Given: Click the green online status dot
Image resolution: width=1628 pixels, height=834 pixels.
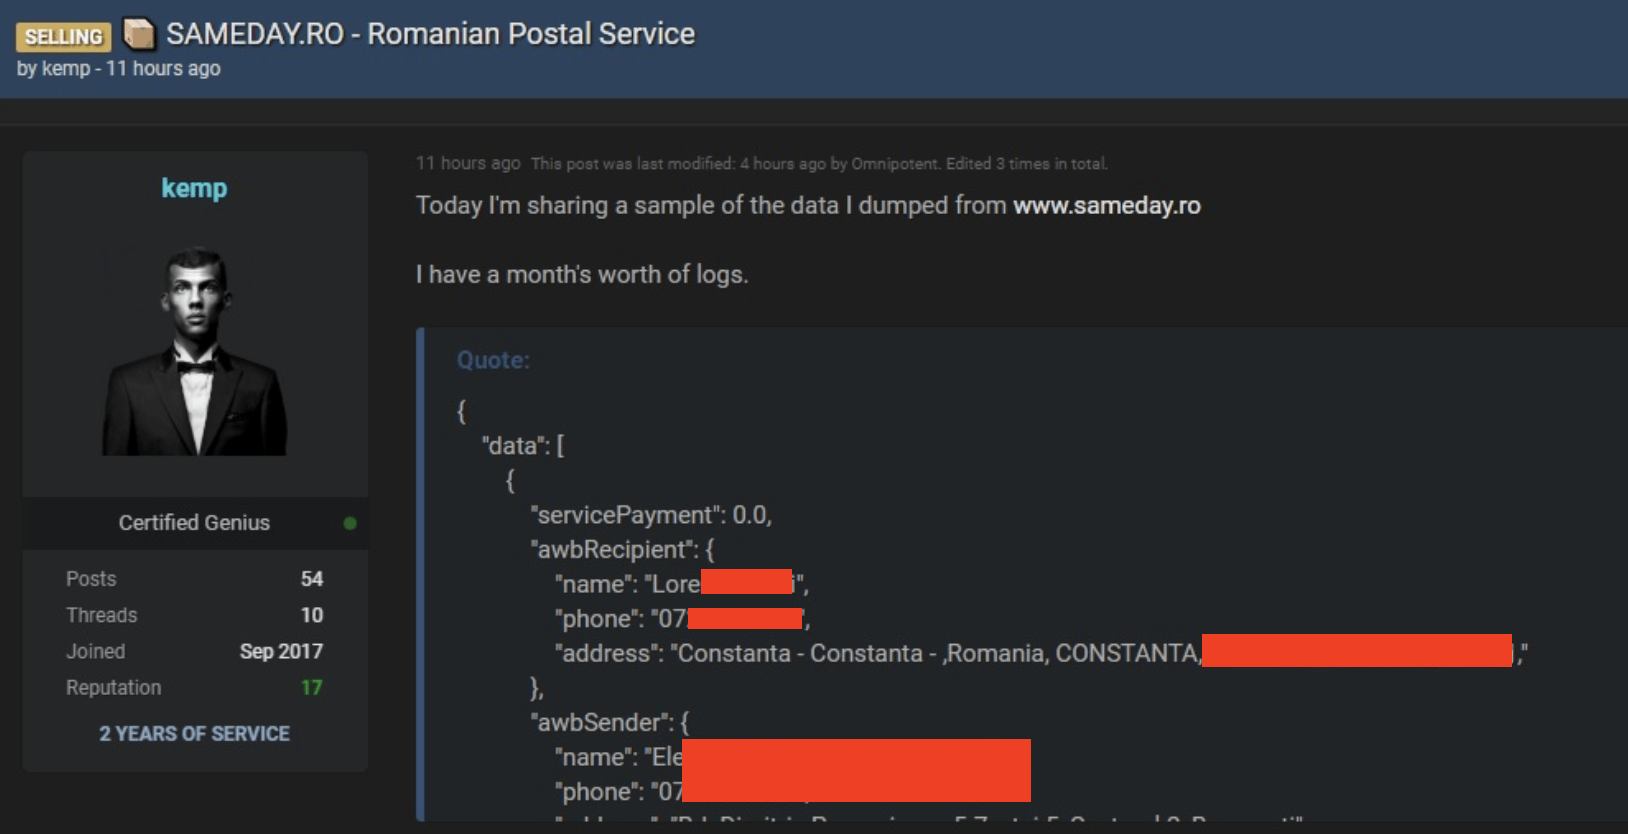Looking at the screenshot, I should click(350, 523).
